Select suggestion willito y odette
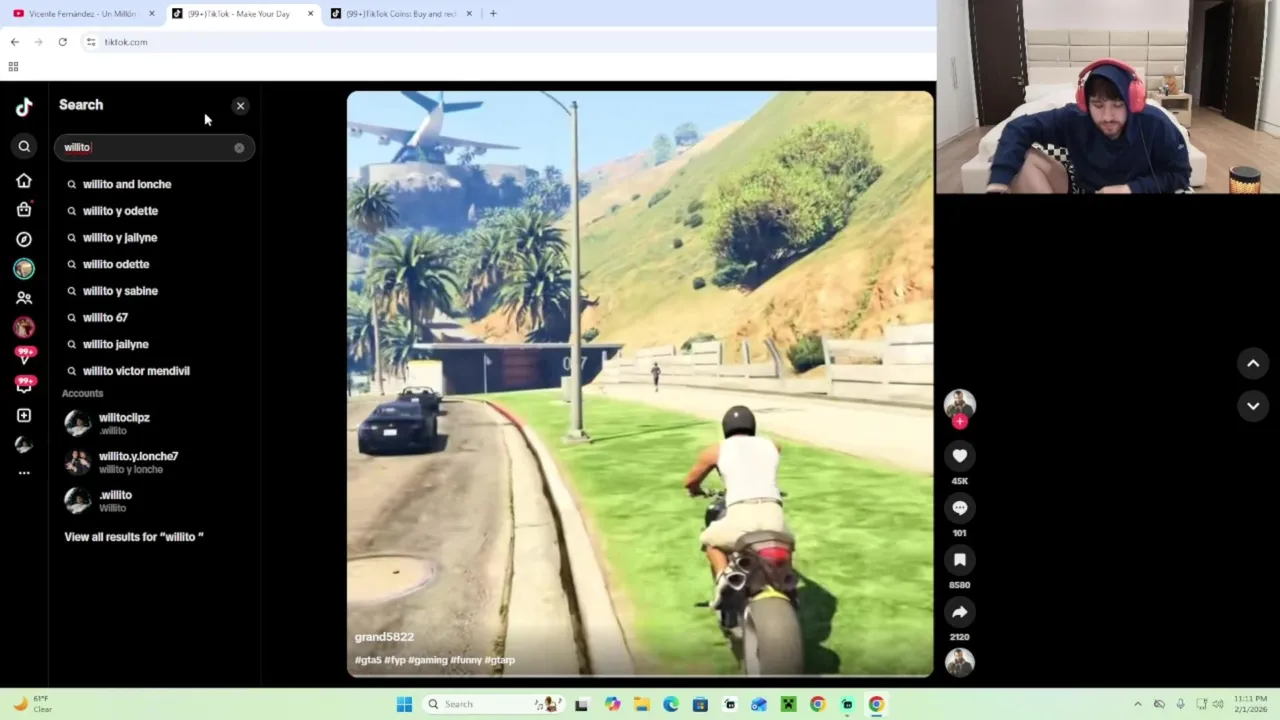This screenshot has height=720, width=1280. pyautogui.click(x=120, y=211)
